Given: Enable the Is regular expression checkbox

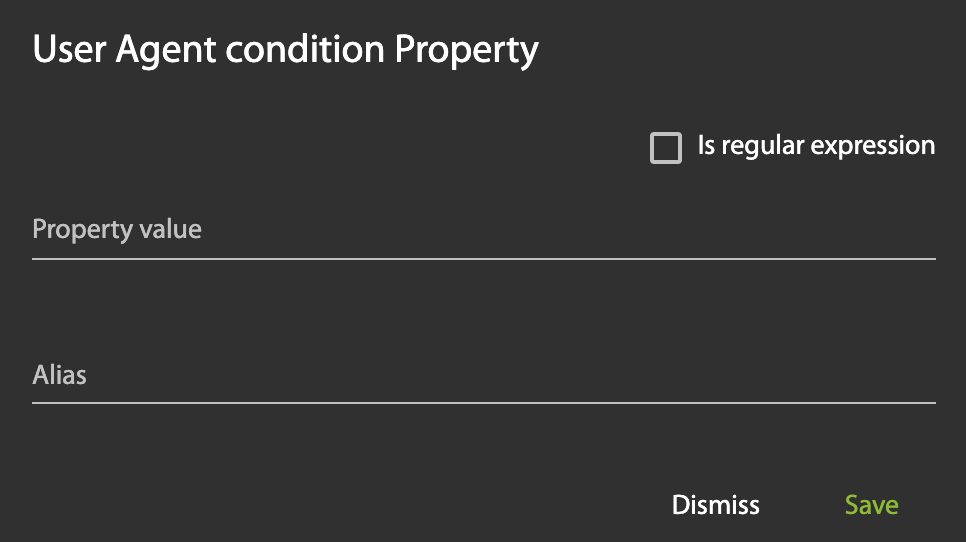Looking at the screenshot, I should click(x=666, y=148).
